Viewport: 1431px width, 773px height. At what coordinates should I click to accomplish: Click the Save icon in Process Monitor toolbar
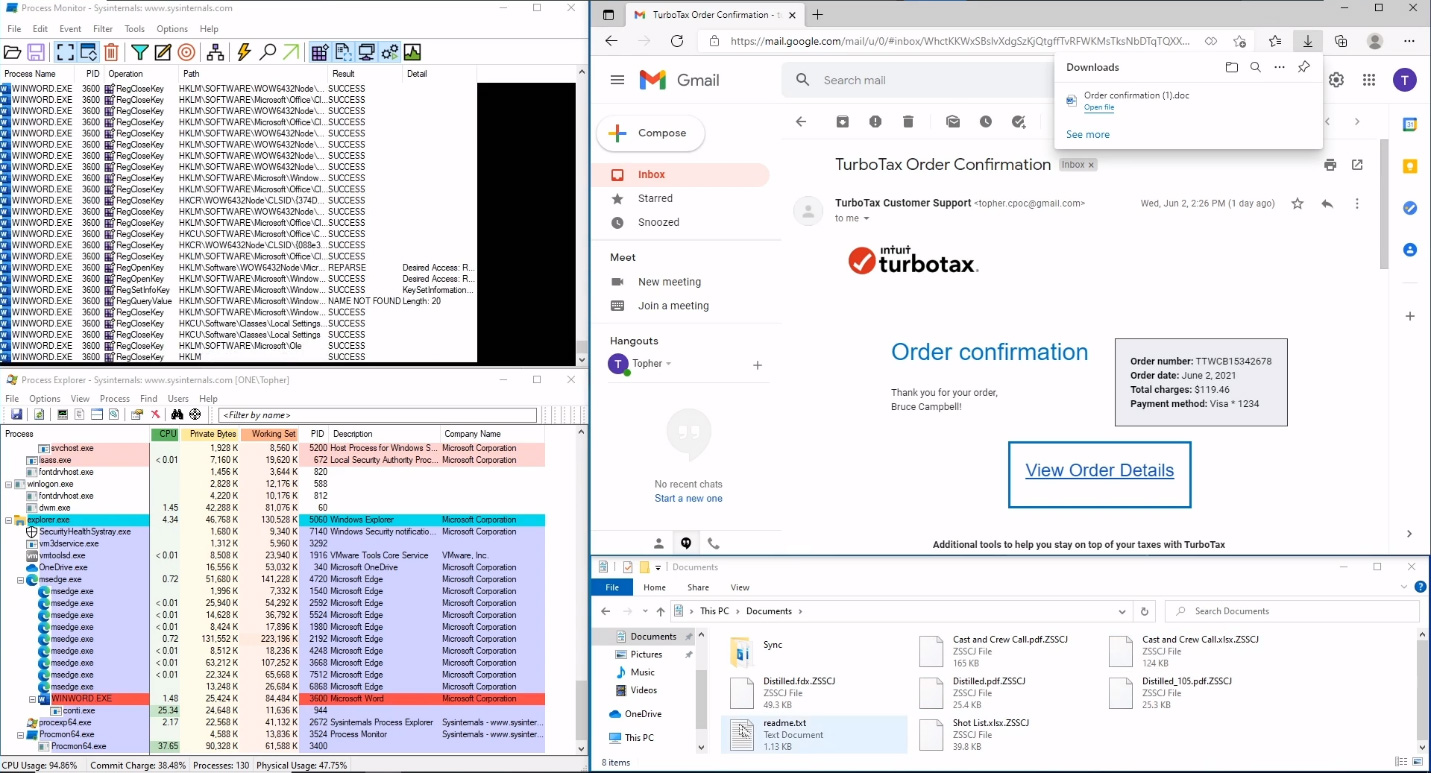[35, 52]
